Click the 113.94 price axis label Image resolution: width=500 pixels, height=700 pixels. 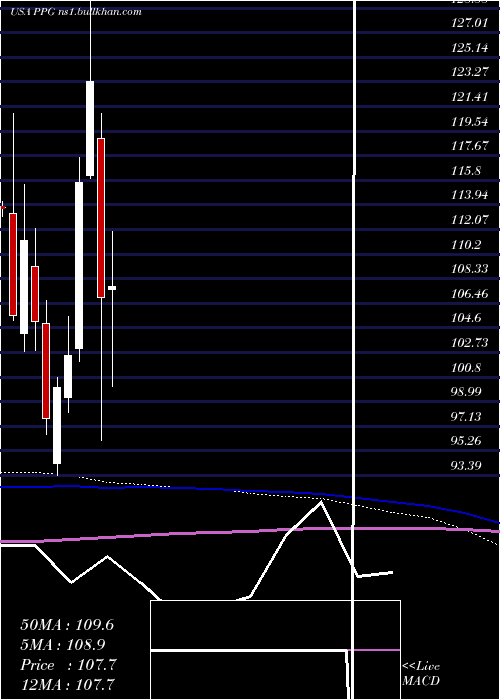tap(469, 195)
